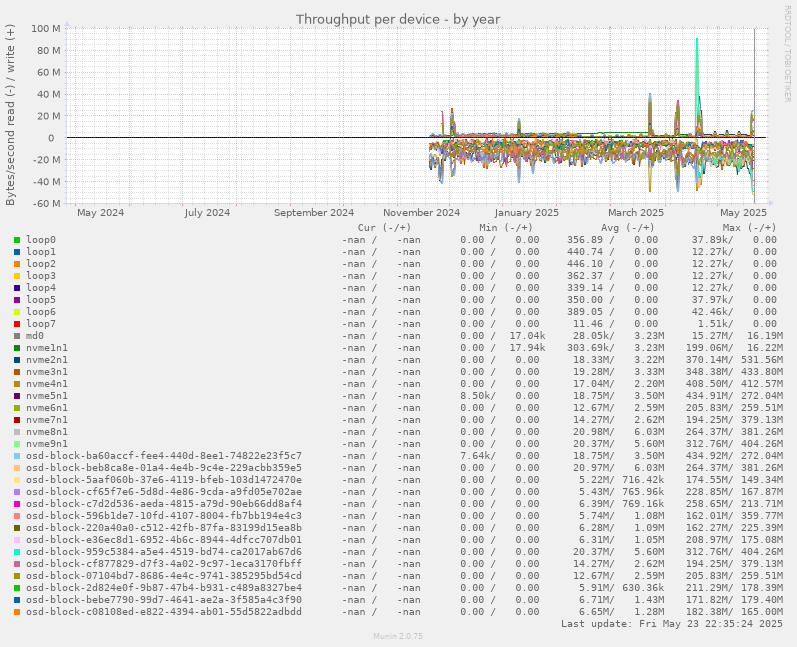
Task: Click the Bytes/second read/write axis title
Action: pos(10,115)
